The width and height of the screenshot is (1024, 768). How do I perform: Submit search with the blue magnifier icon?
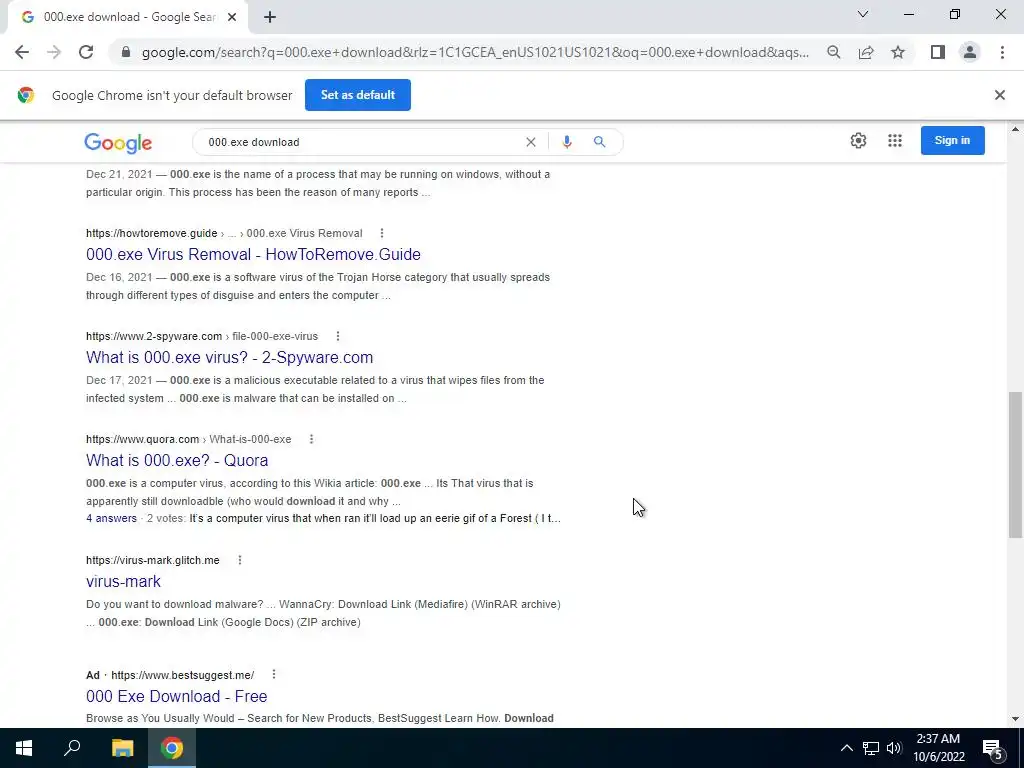tap(600, 142)
